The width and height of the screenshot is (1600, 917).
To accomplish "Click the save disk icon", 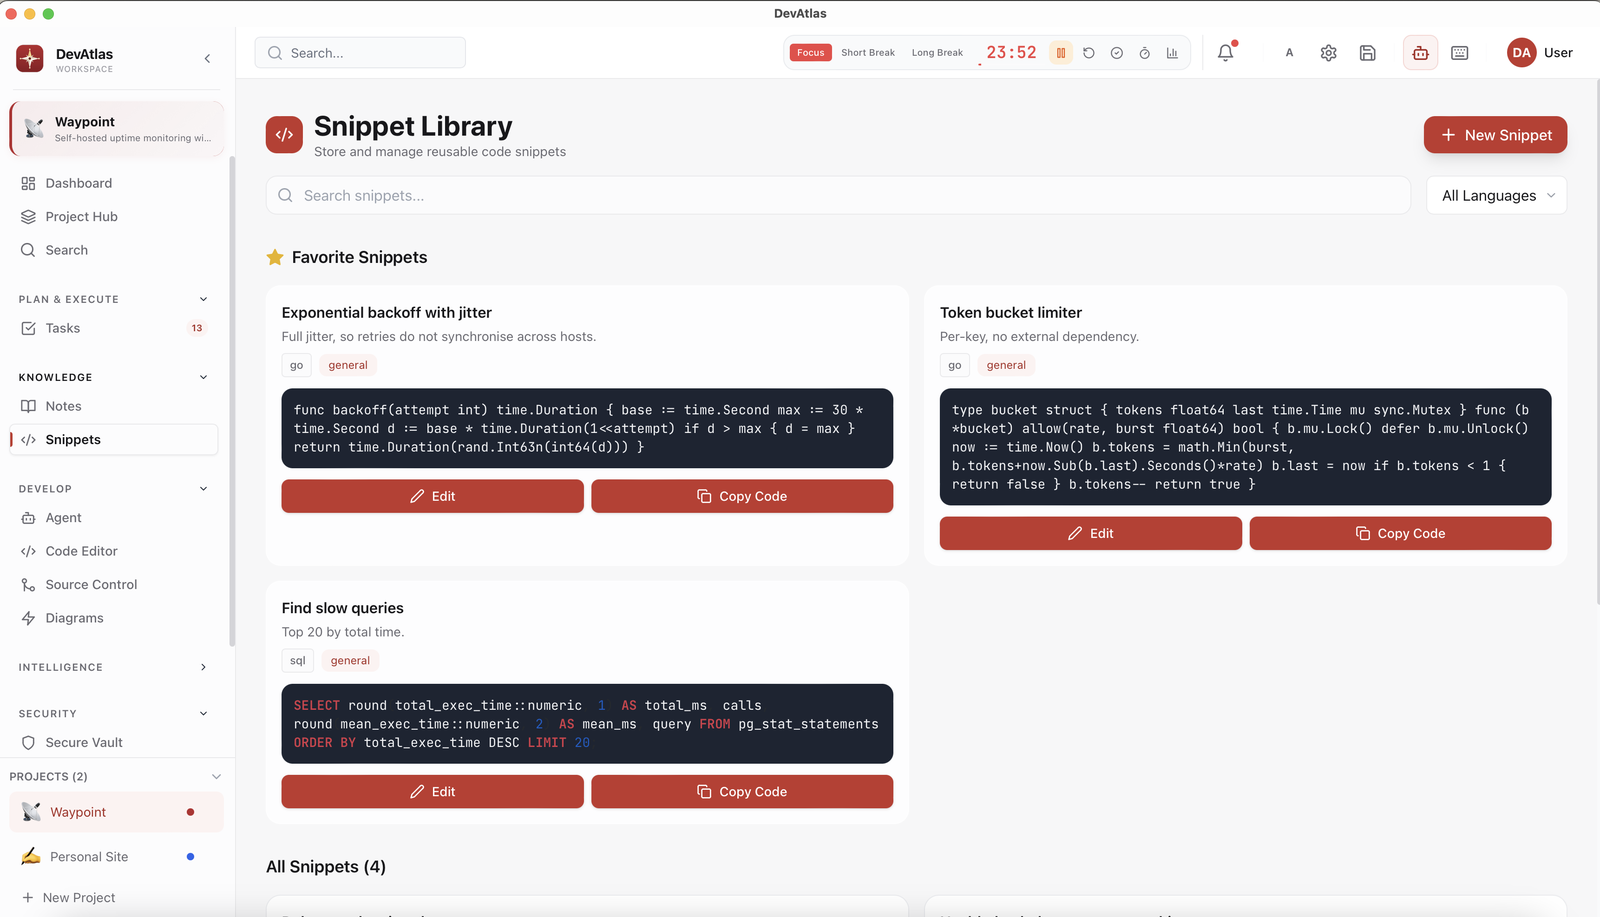I will pyautogui.click(x=1368, y=53).
